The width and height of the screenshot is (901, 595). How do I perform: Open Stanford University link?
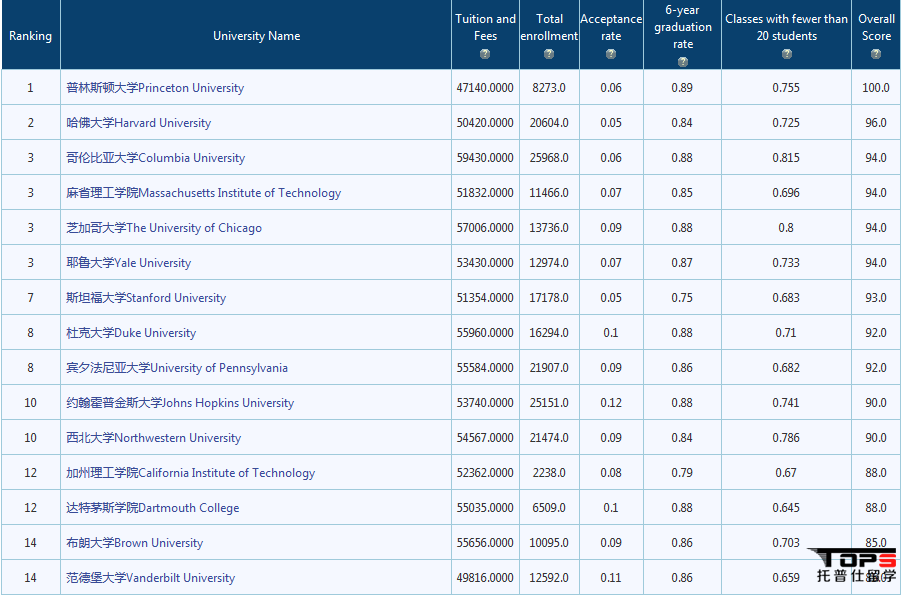point(146,298)
